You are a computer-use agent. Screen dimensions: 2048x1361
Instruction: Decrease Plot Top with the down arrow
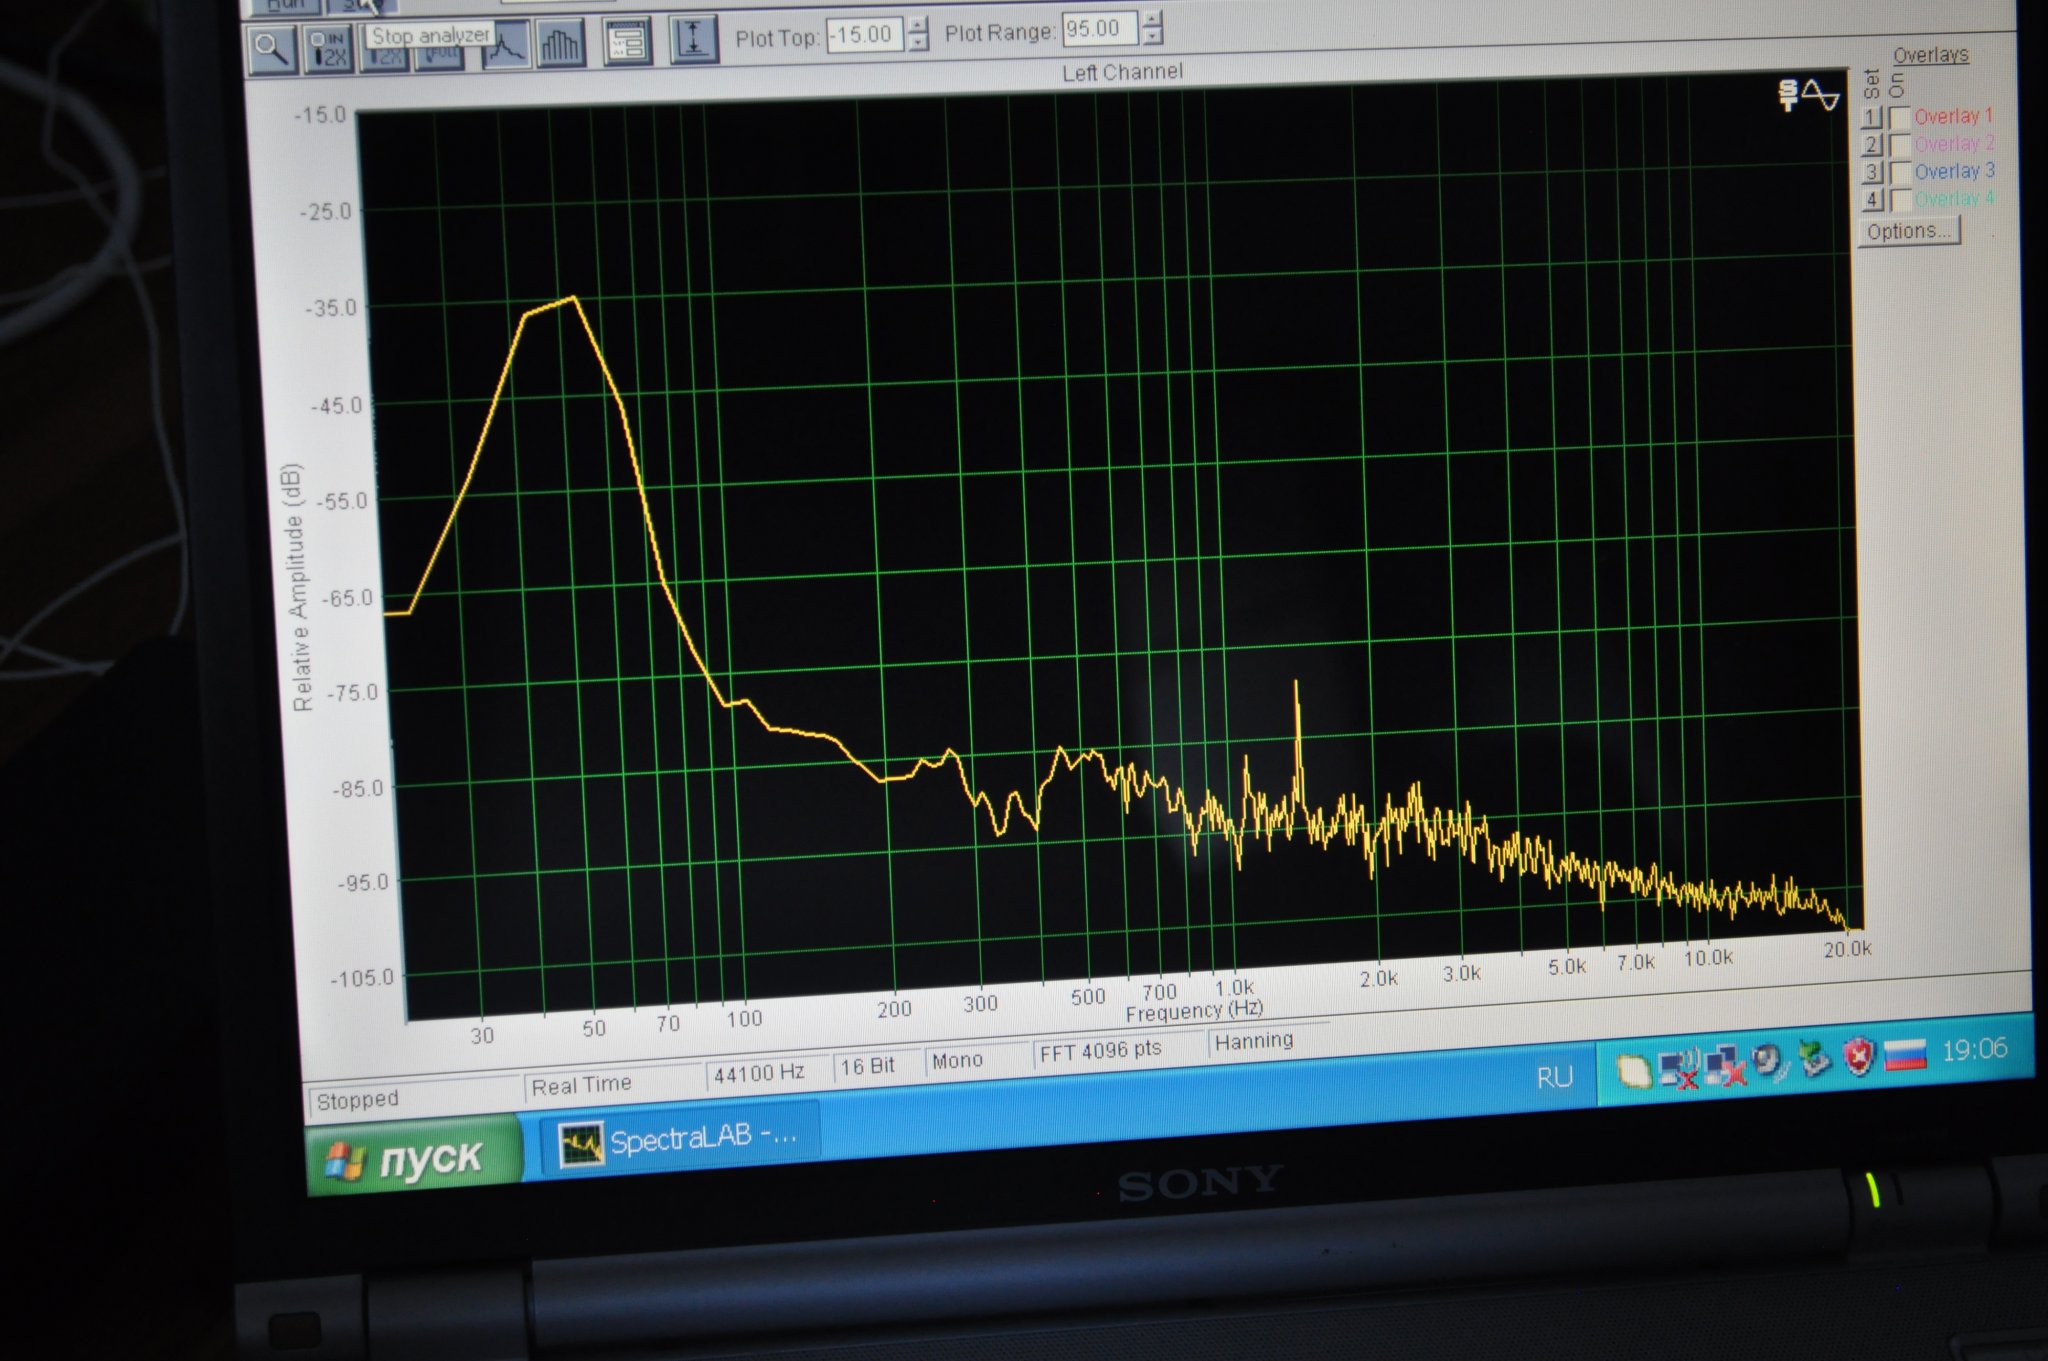point(918,43)
